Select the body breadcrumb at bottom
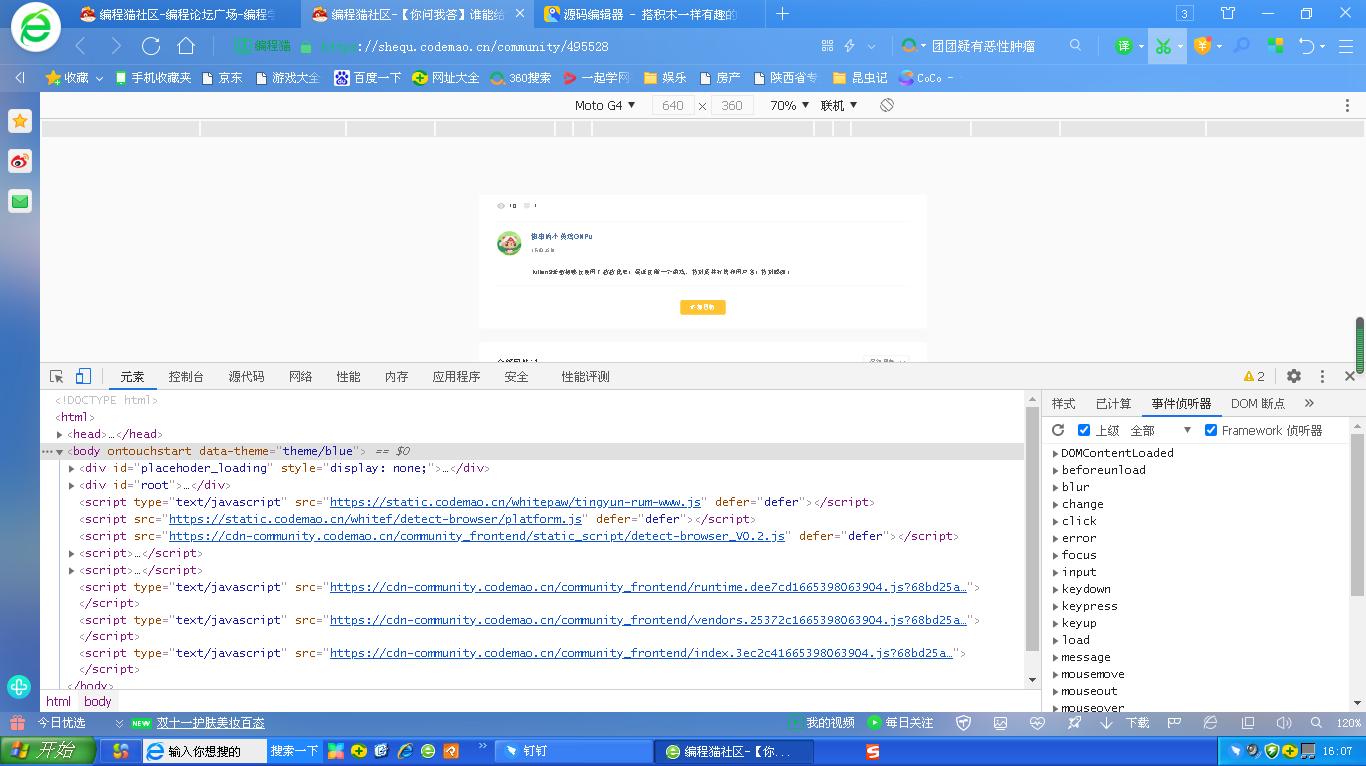Viewport: 1366px width, 766px height. coord(98,701)
